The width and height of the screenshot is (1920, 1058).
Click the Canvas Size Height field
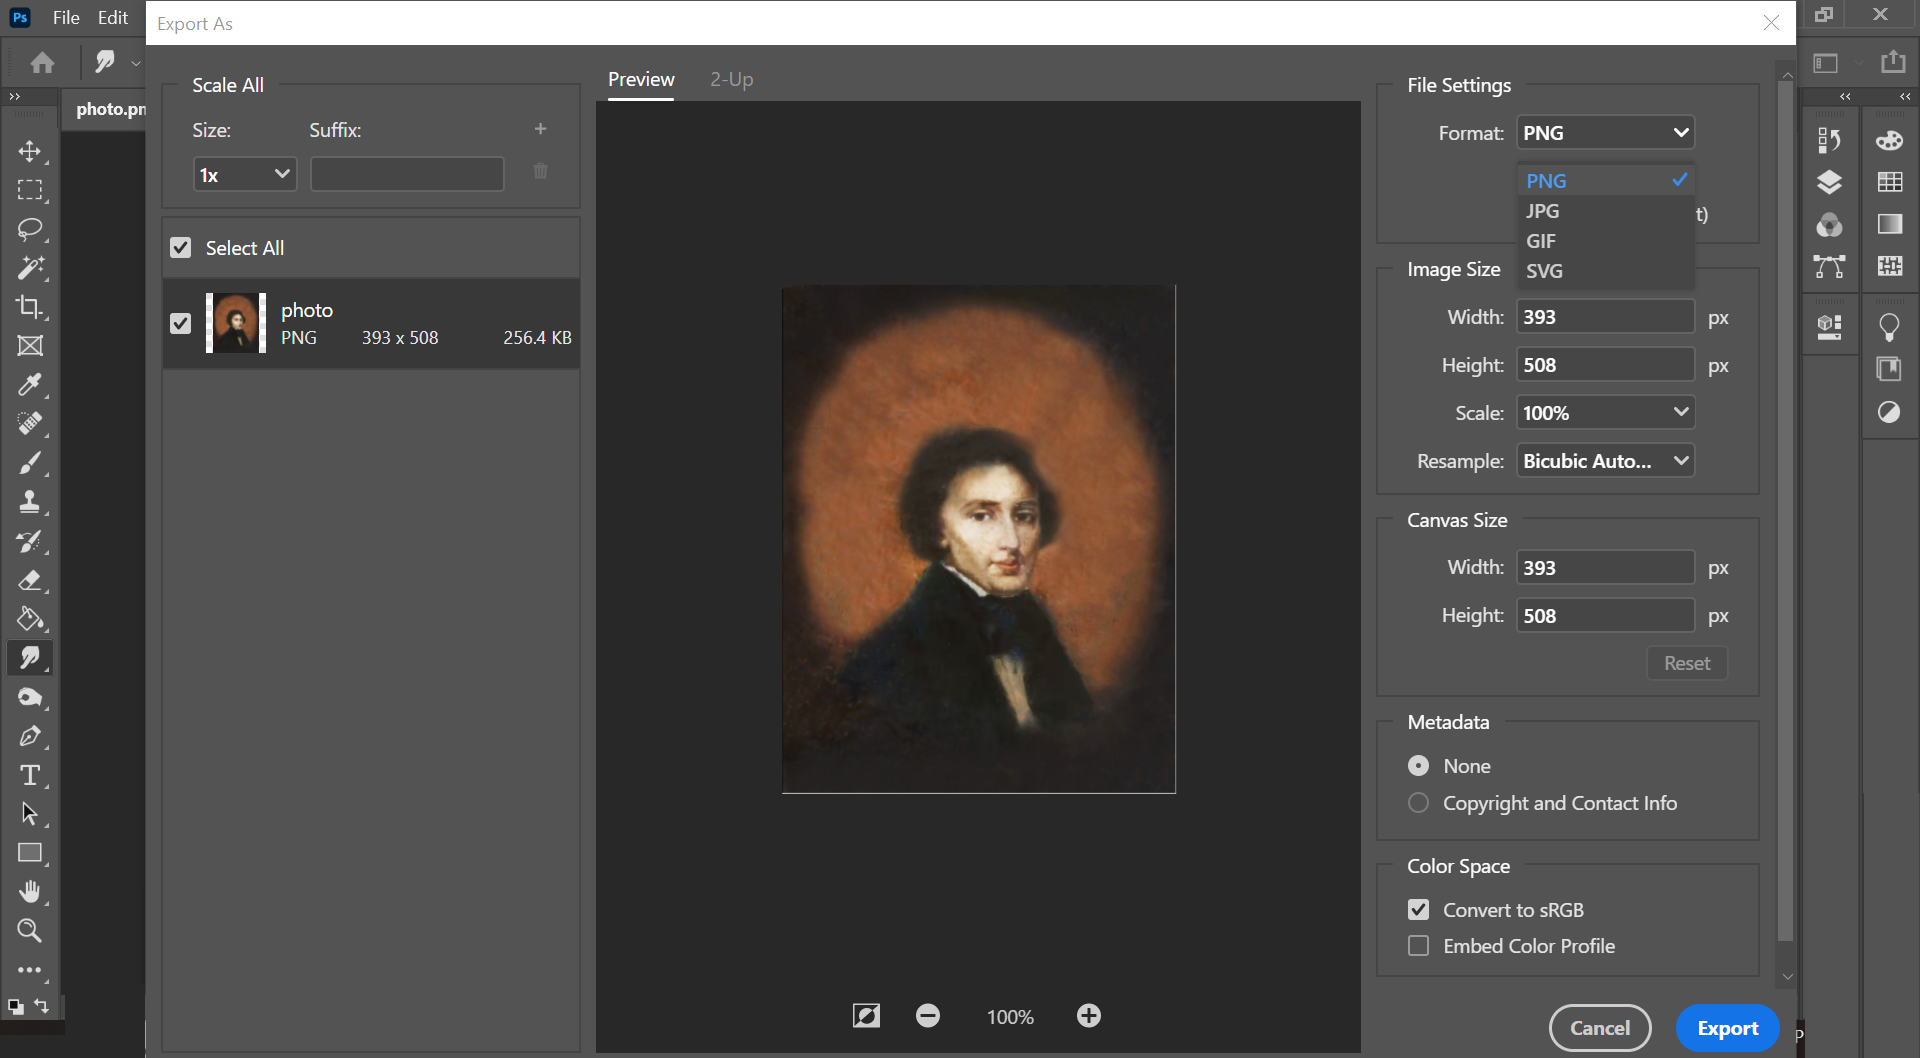(1605, 616)
